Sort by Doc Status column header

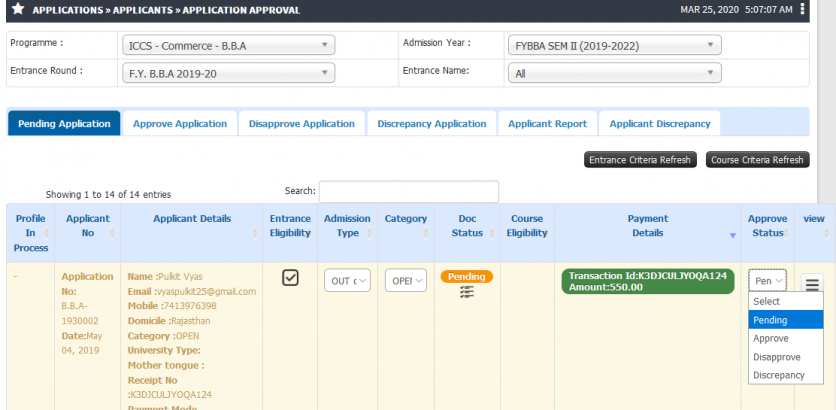467,233
